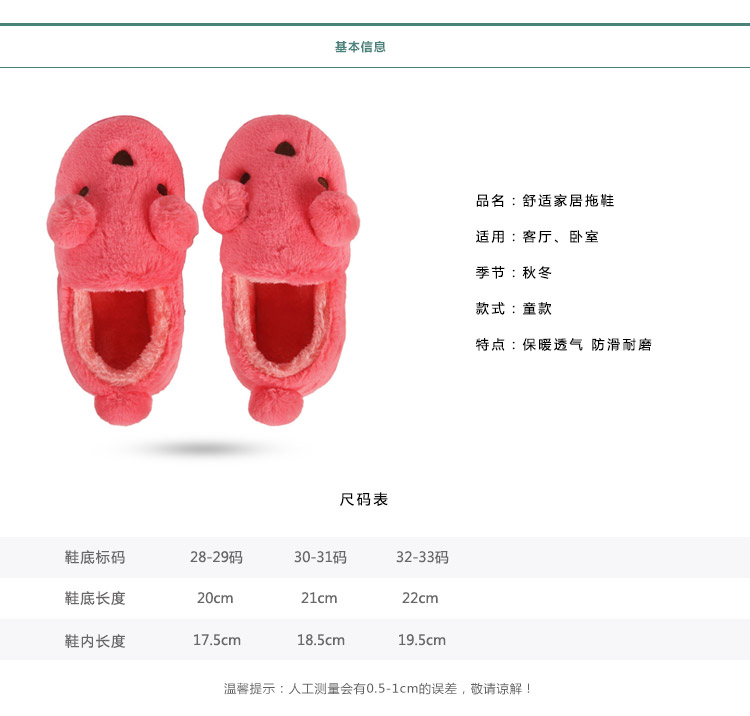Click the 22cm sole length value
The width and height of the screenshot is (750, 716).
420,598
